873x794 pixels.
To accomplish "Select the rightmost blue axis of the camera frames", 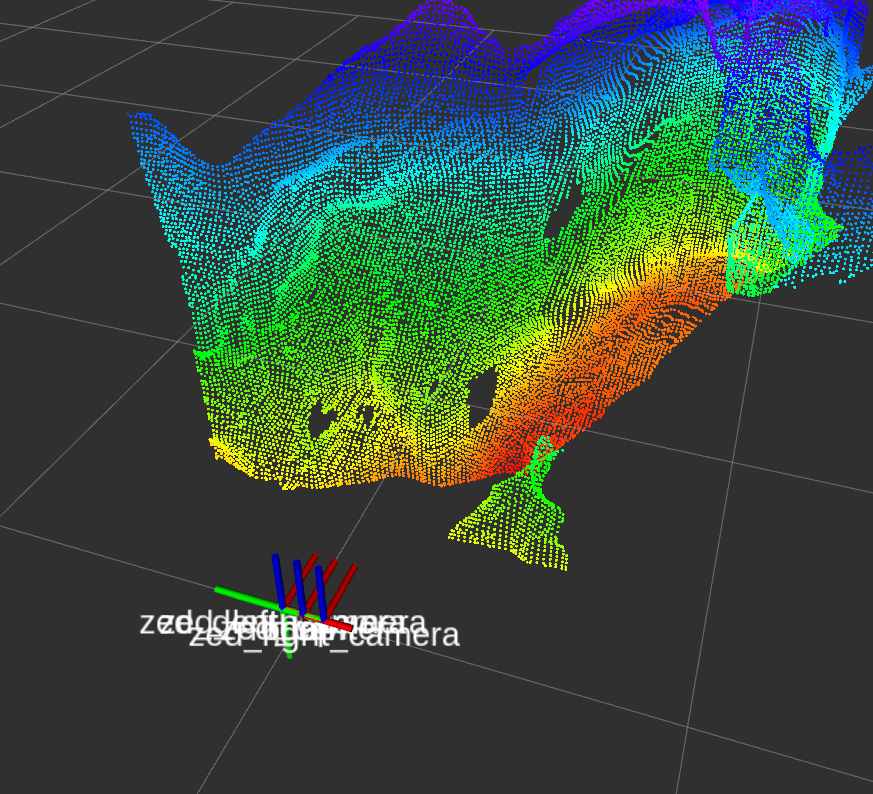I will pyautogui.click(x=320, y=590).
